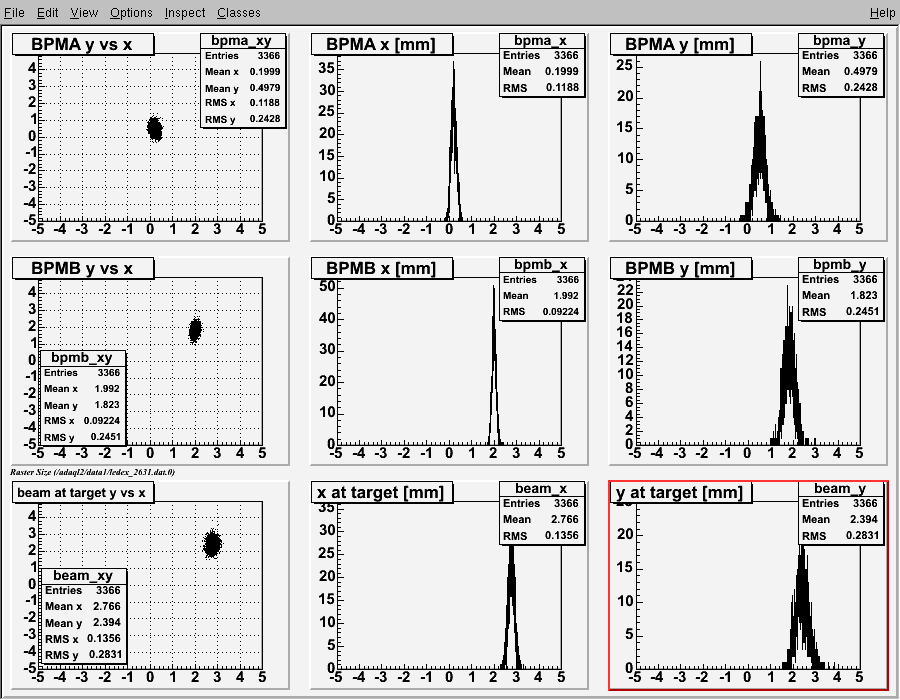This screenshot has width=900, height=700.
Task: Open the Classes menu
Action: click(x=238, y=12)
